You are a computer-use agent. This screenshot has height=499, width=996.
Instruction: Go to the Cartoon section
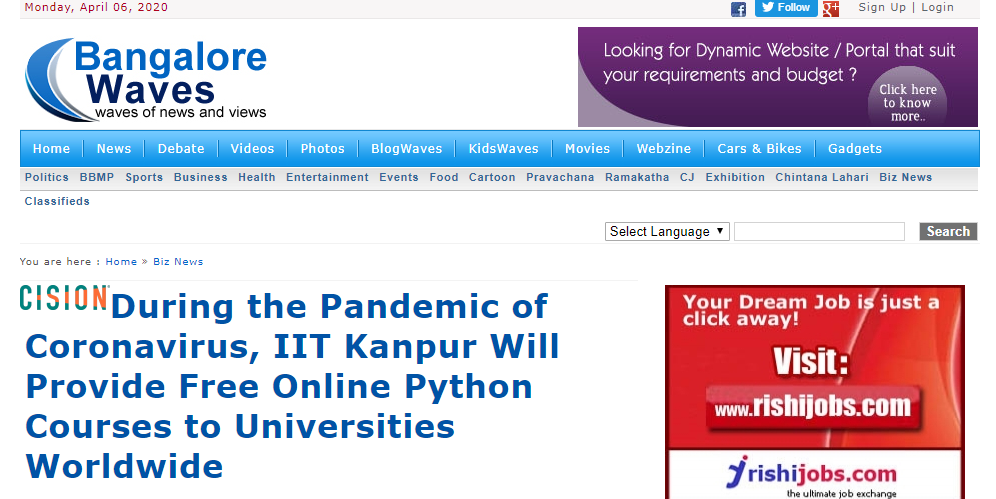pyautogui.click(x=492, y=177)
